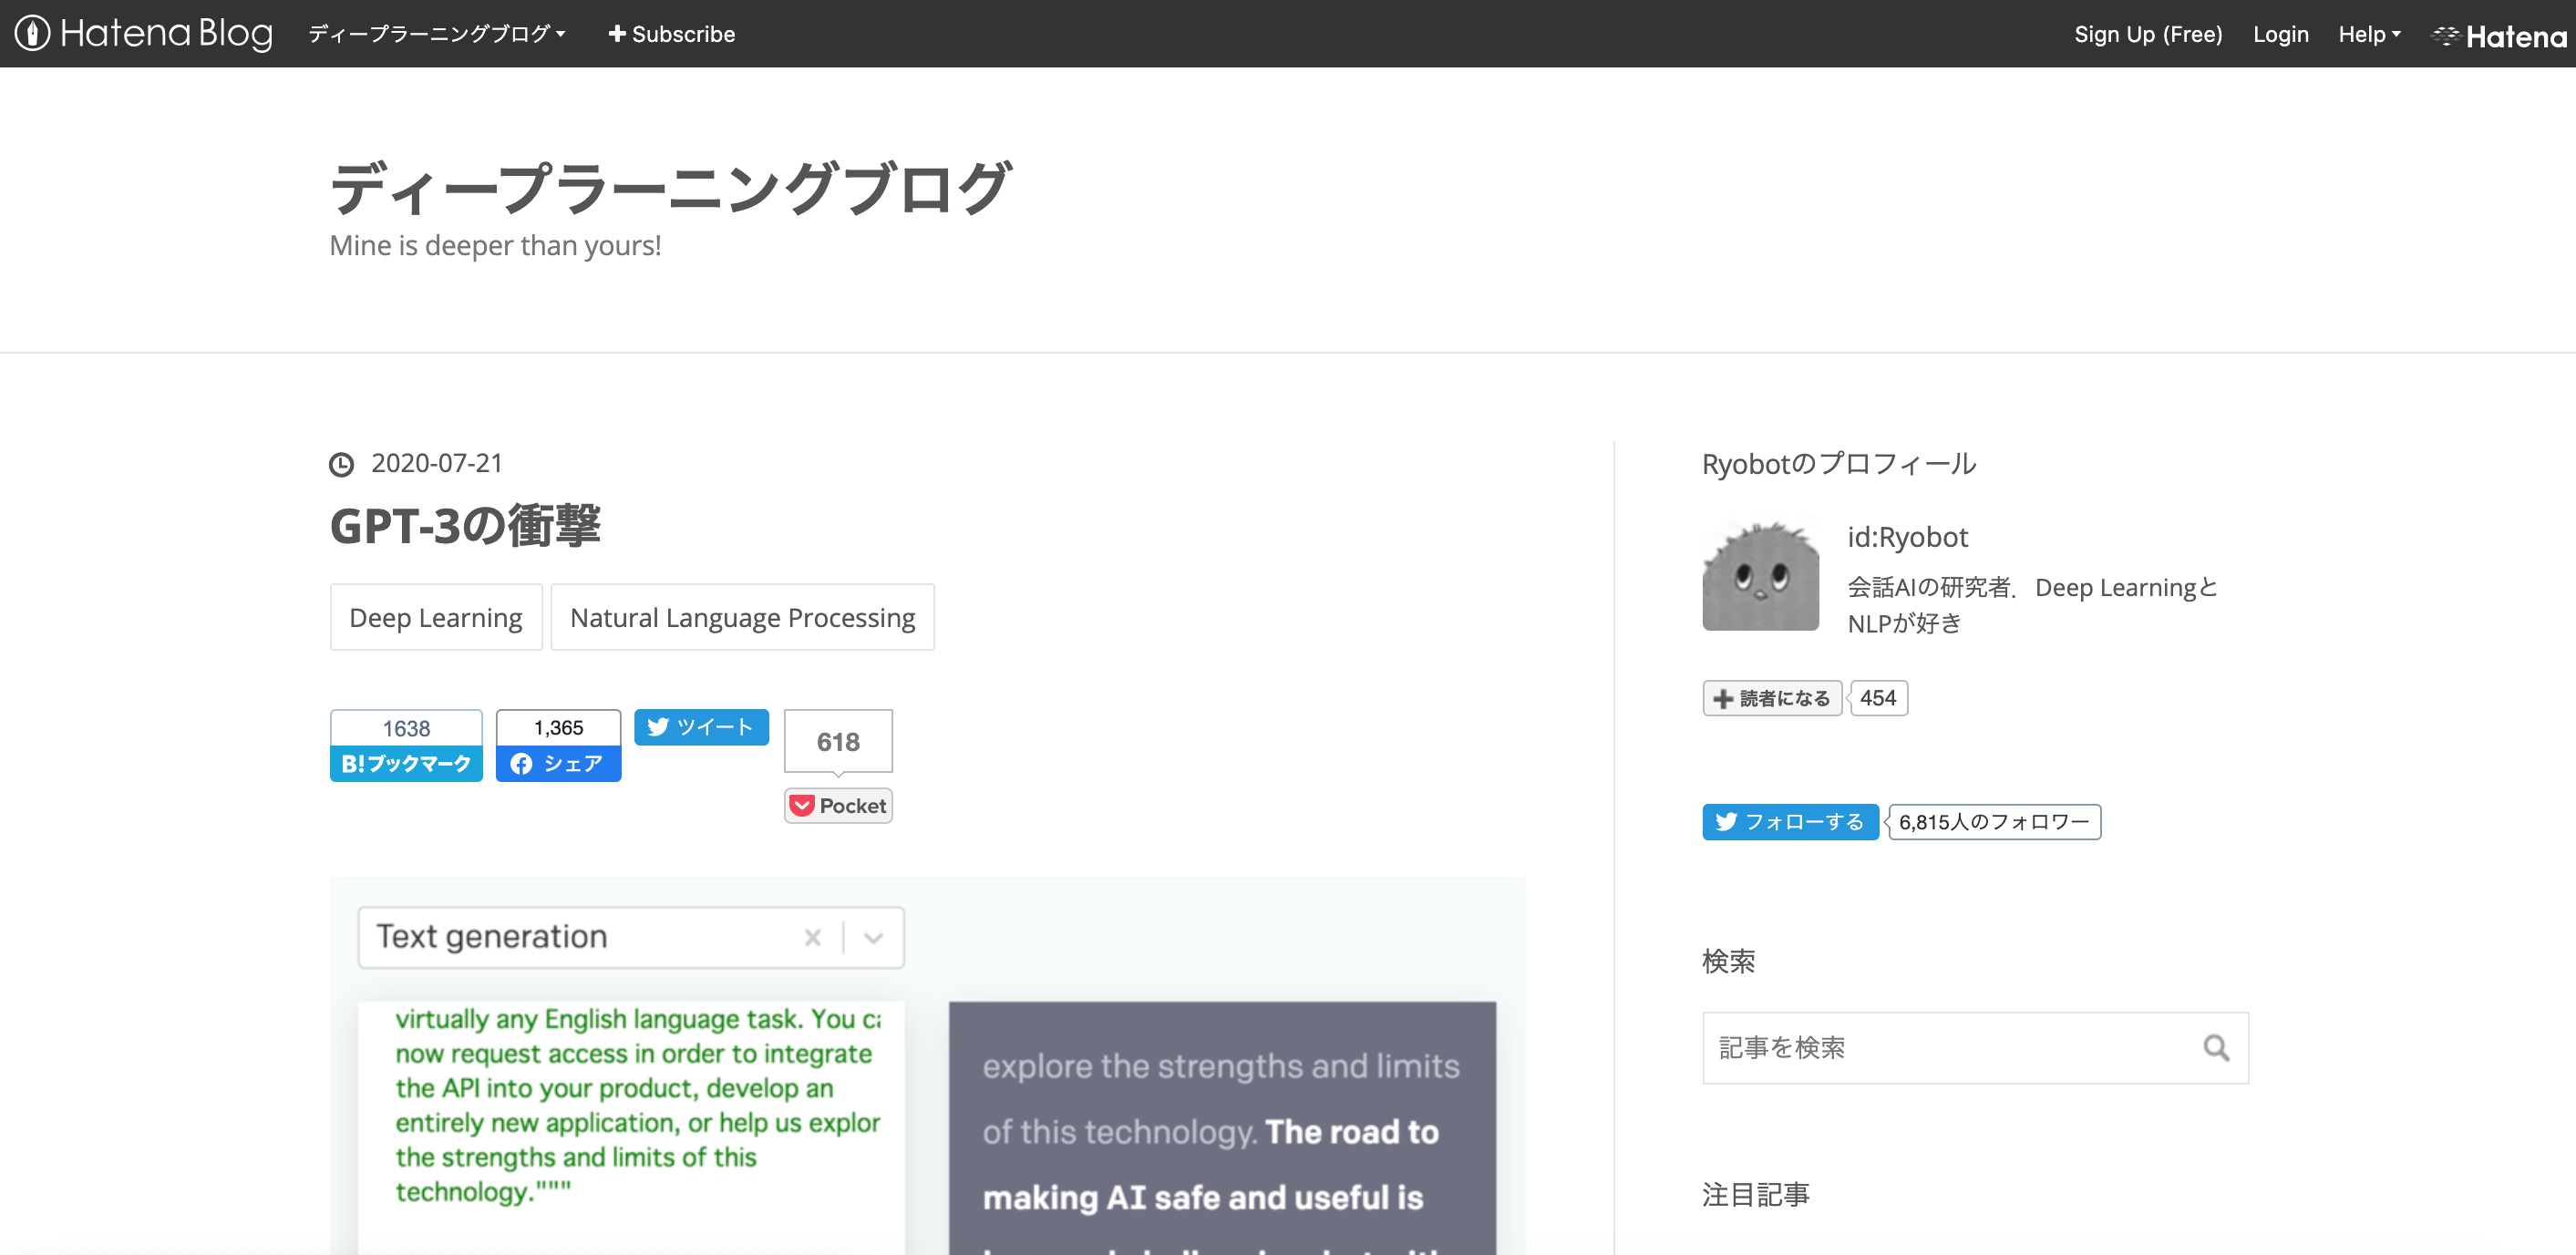Click the 618 Pocket save count
Screen dimensions: 2576x1255
point(838,742)
